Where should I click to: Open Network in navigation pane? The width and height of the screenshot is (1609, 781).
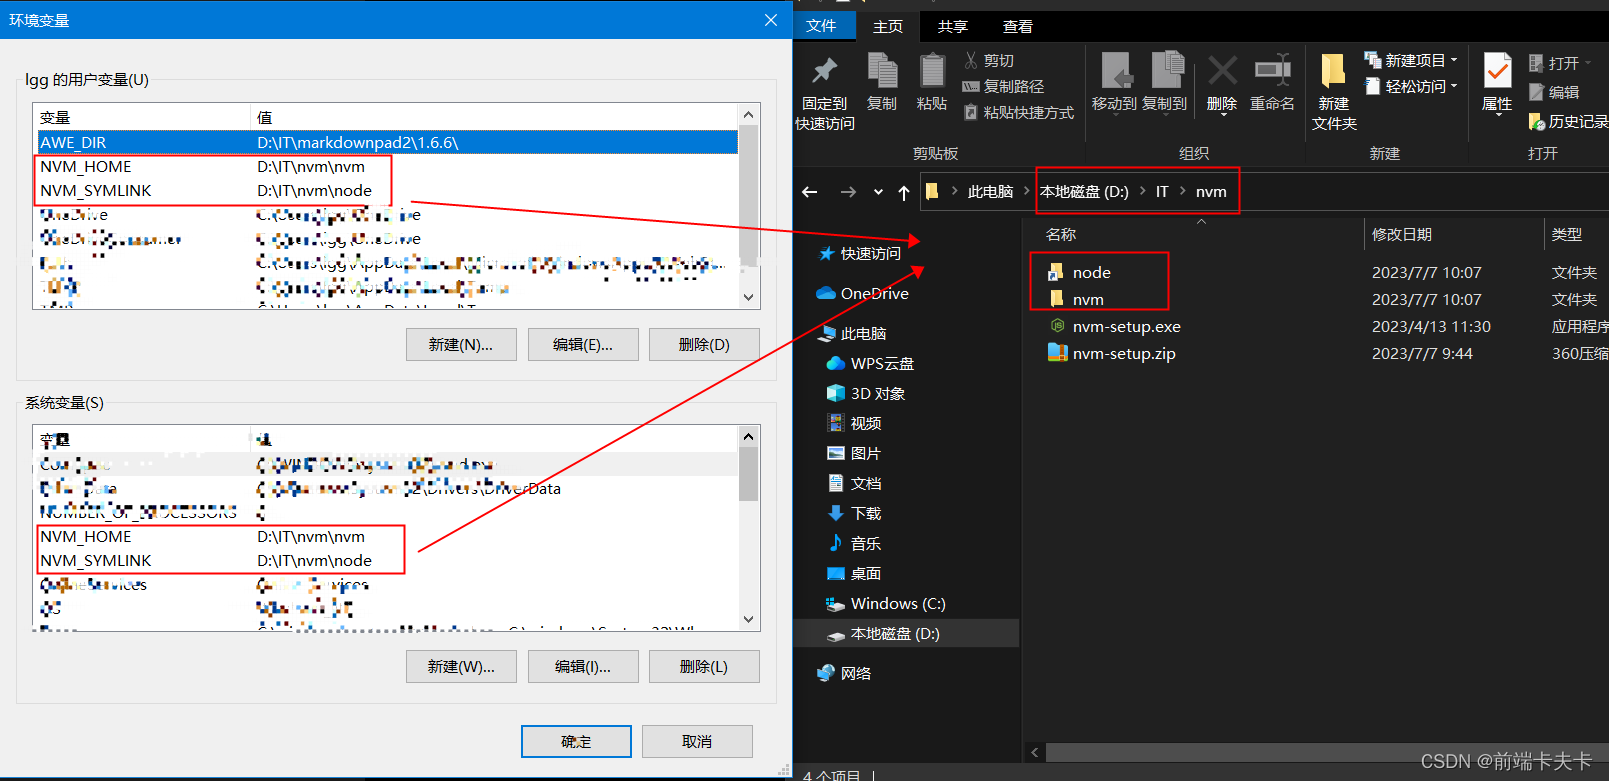[844, 673]
